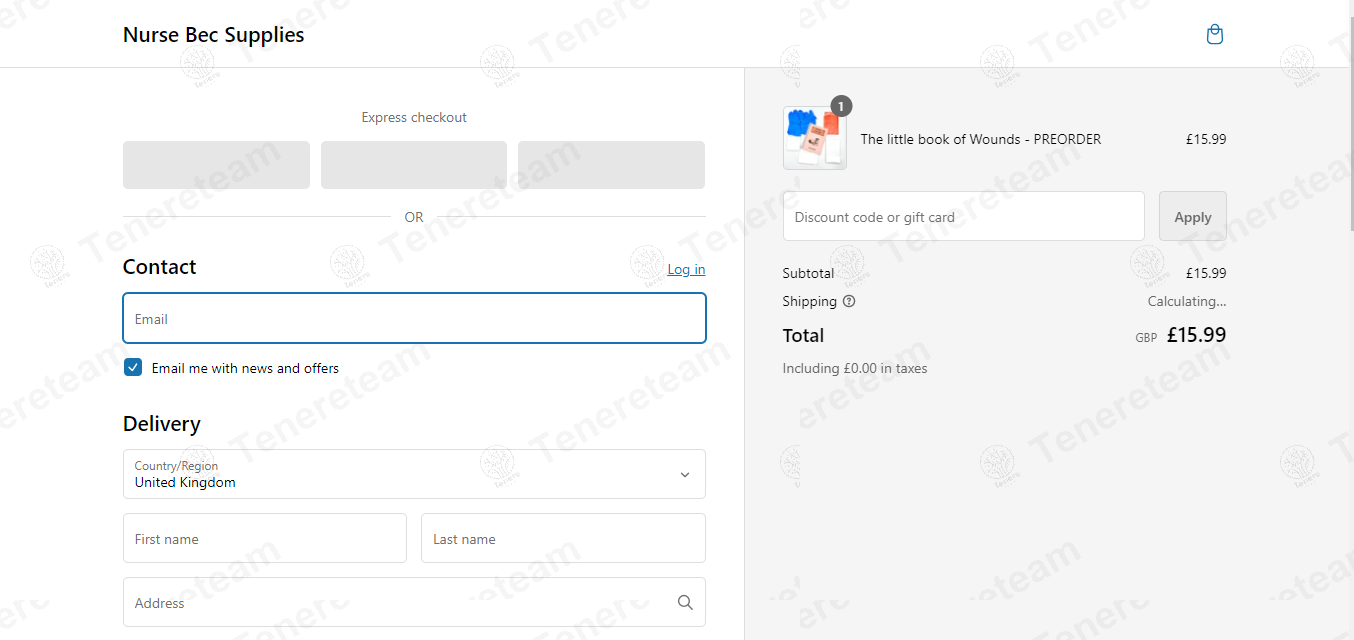Viewport: 1354px width, 640px height.
Task: Click the shipping help question mark icon
Action: coord(849,301)
